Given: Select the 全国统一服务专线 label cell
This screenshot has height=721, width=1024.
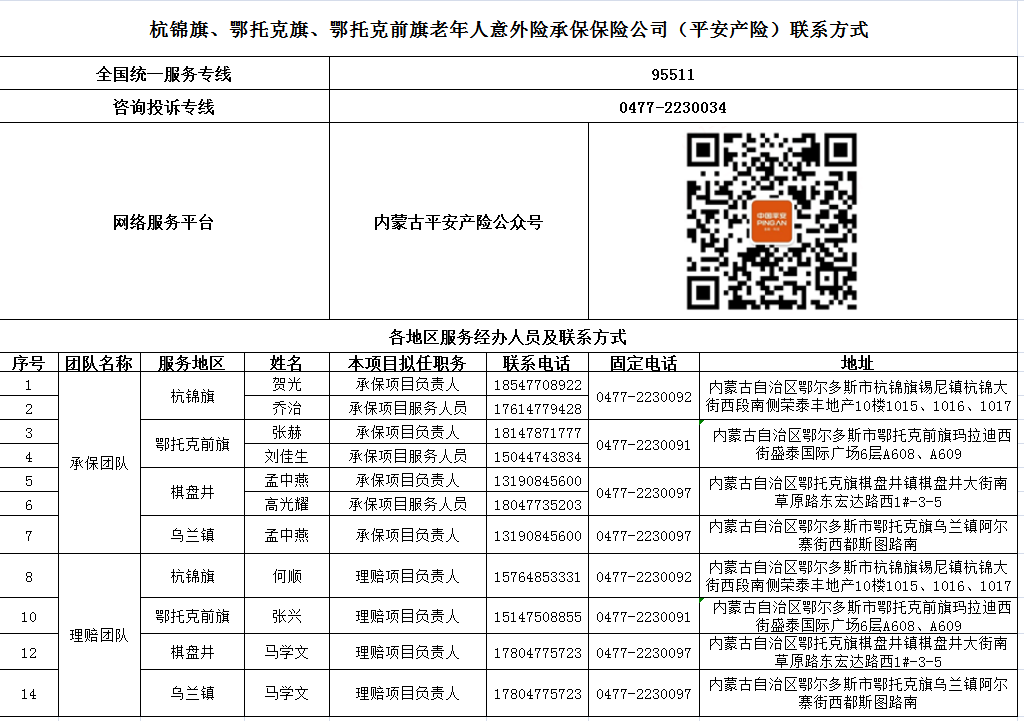Looking at the screenshot, I should [x=164, y=74].
